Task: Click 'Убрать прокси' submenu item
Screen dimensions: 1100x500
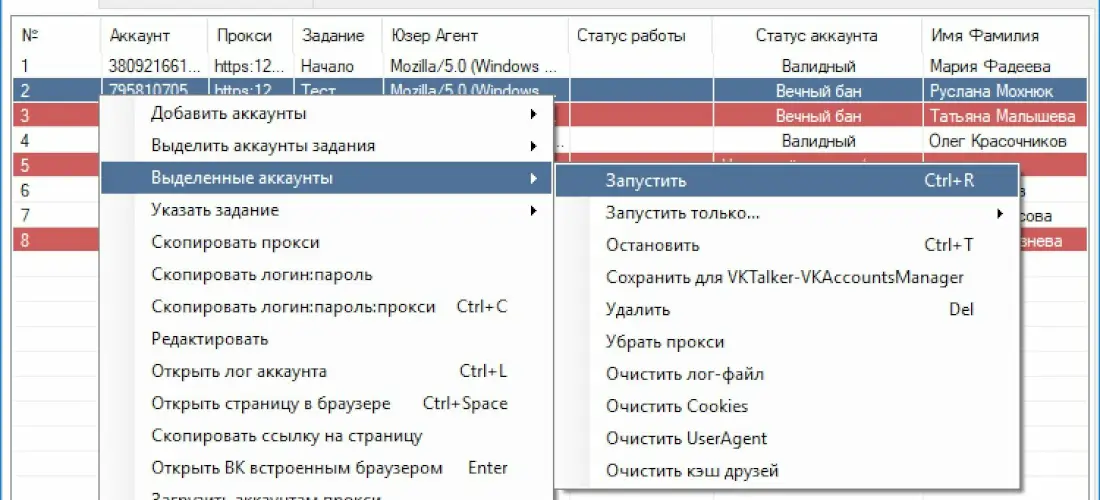Action: (786, 342)
